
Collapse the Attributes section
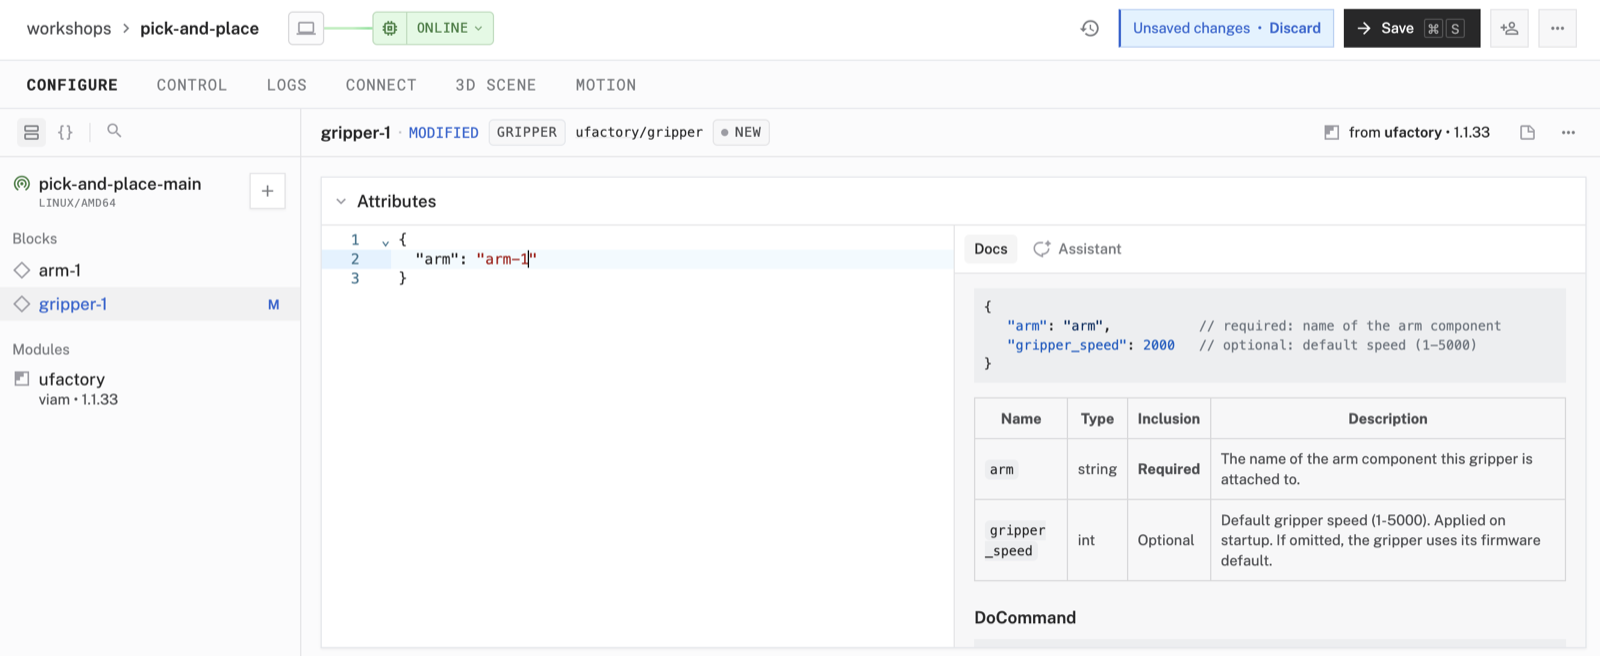(x=341, y=201)
